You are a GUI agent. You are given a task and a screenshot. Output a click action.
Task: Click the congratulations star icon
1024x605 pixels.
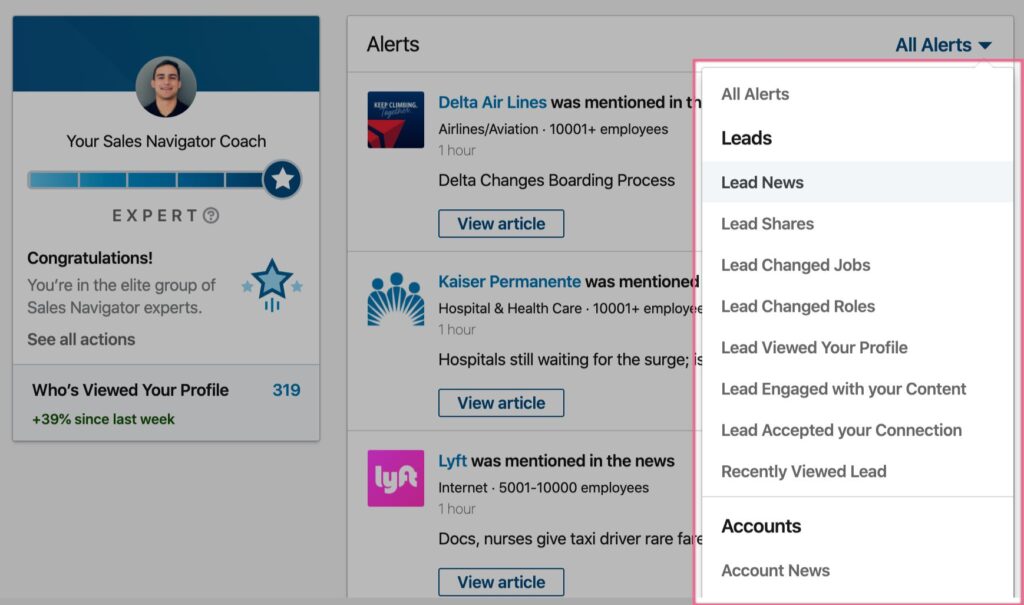[x=272, y=286]
